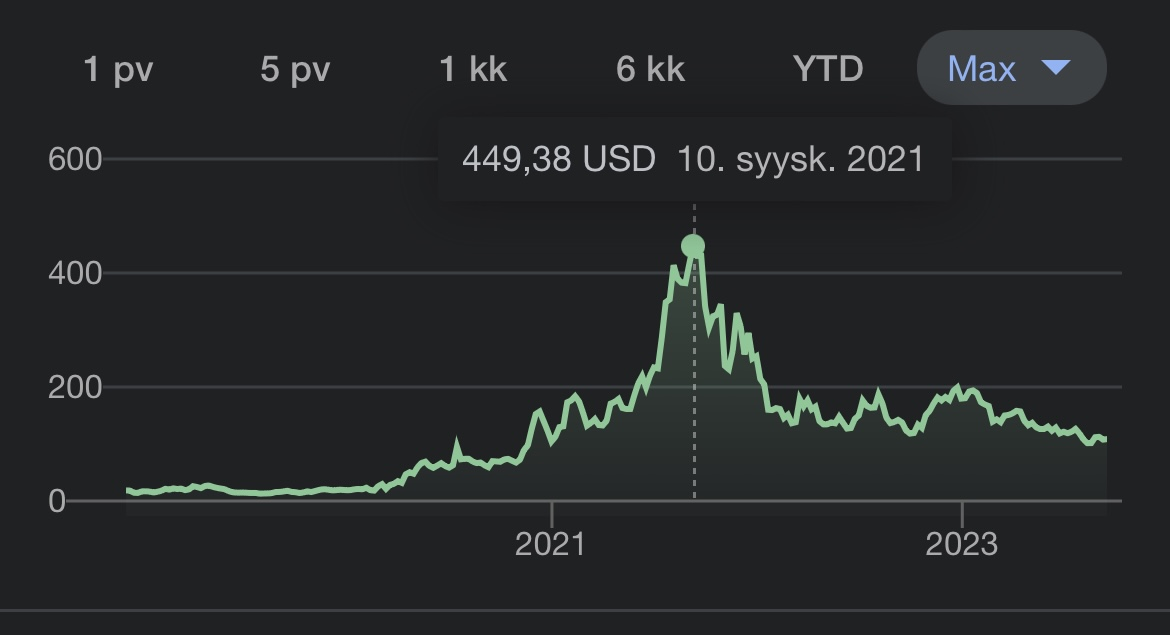Viewport: 1170px width, 635px height.
Task: Switch to the 5 pv range
Action: coord(295,70)
